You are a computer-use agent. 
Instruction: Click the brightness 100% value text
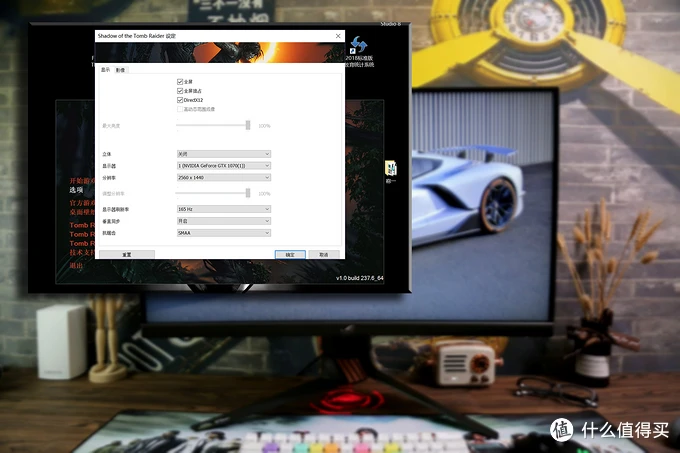click(264, 126)
